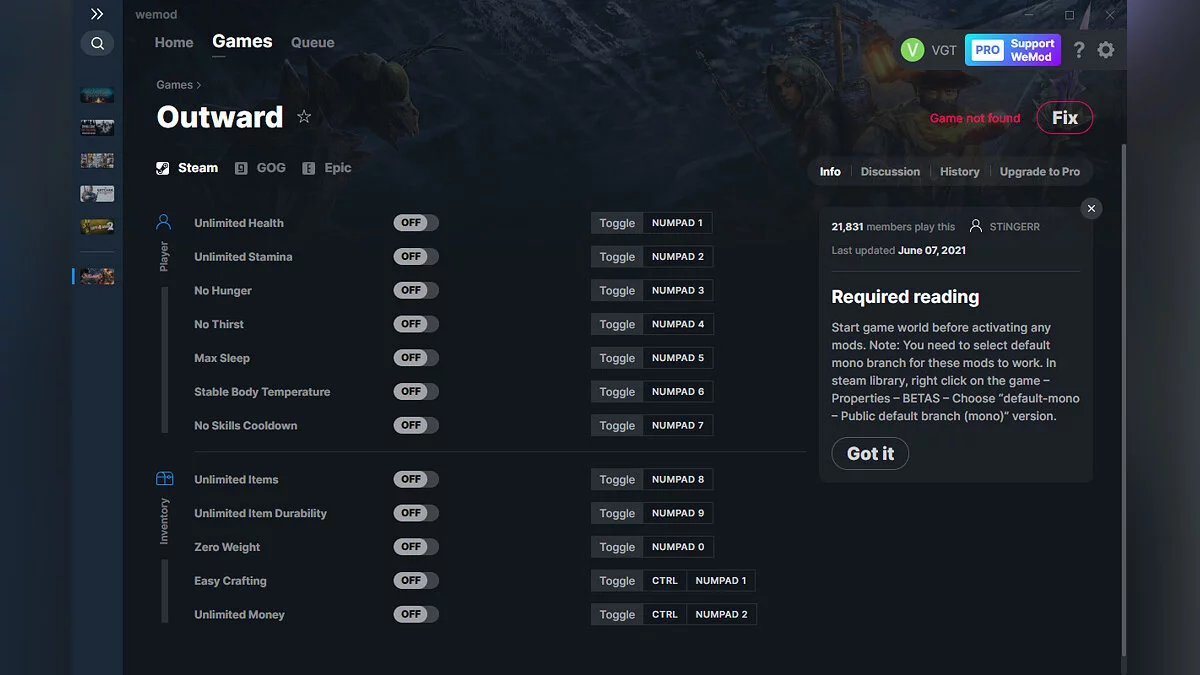1200x675 pixels.
Task: Enable Unlimited Money
Action: pos(415,613)
